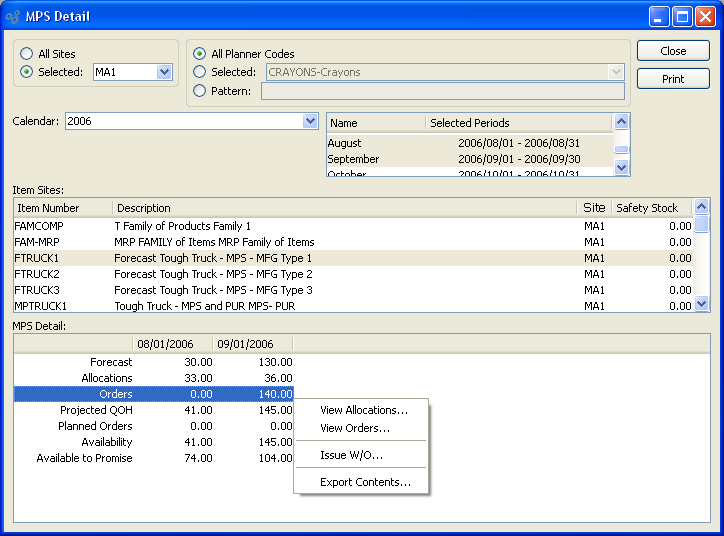Click the Close button

pyautogui.click(x=673, y=51)
